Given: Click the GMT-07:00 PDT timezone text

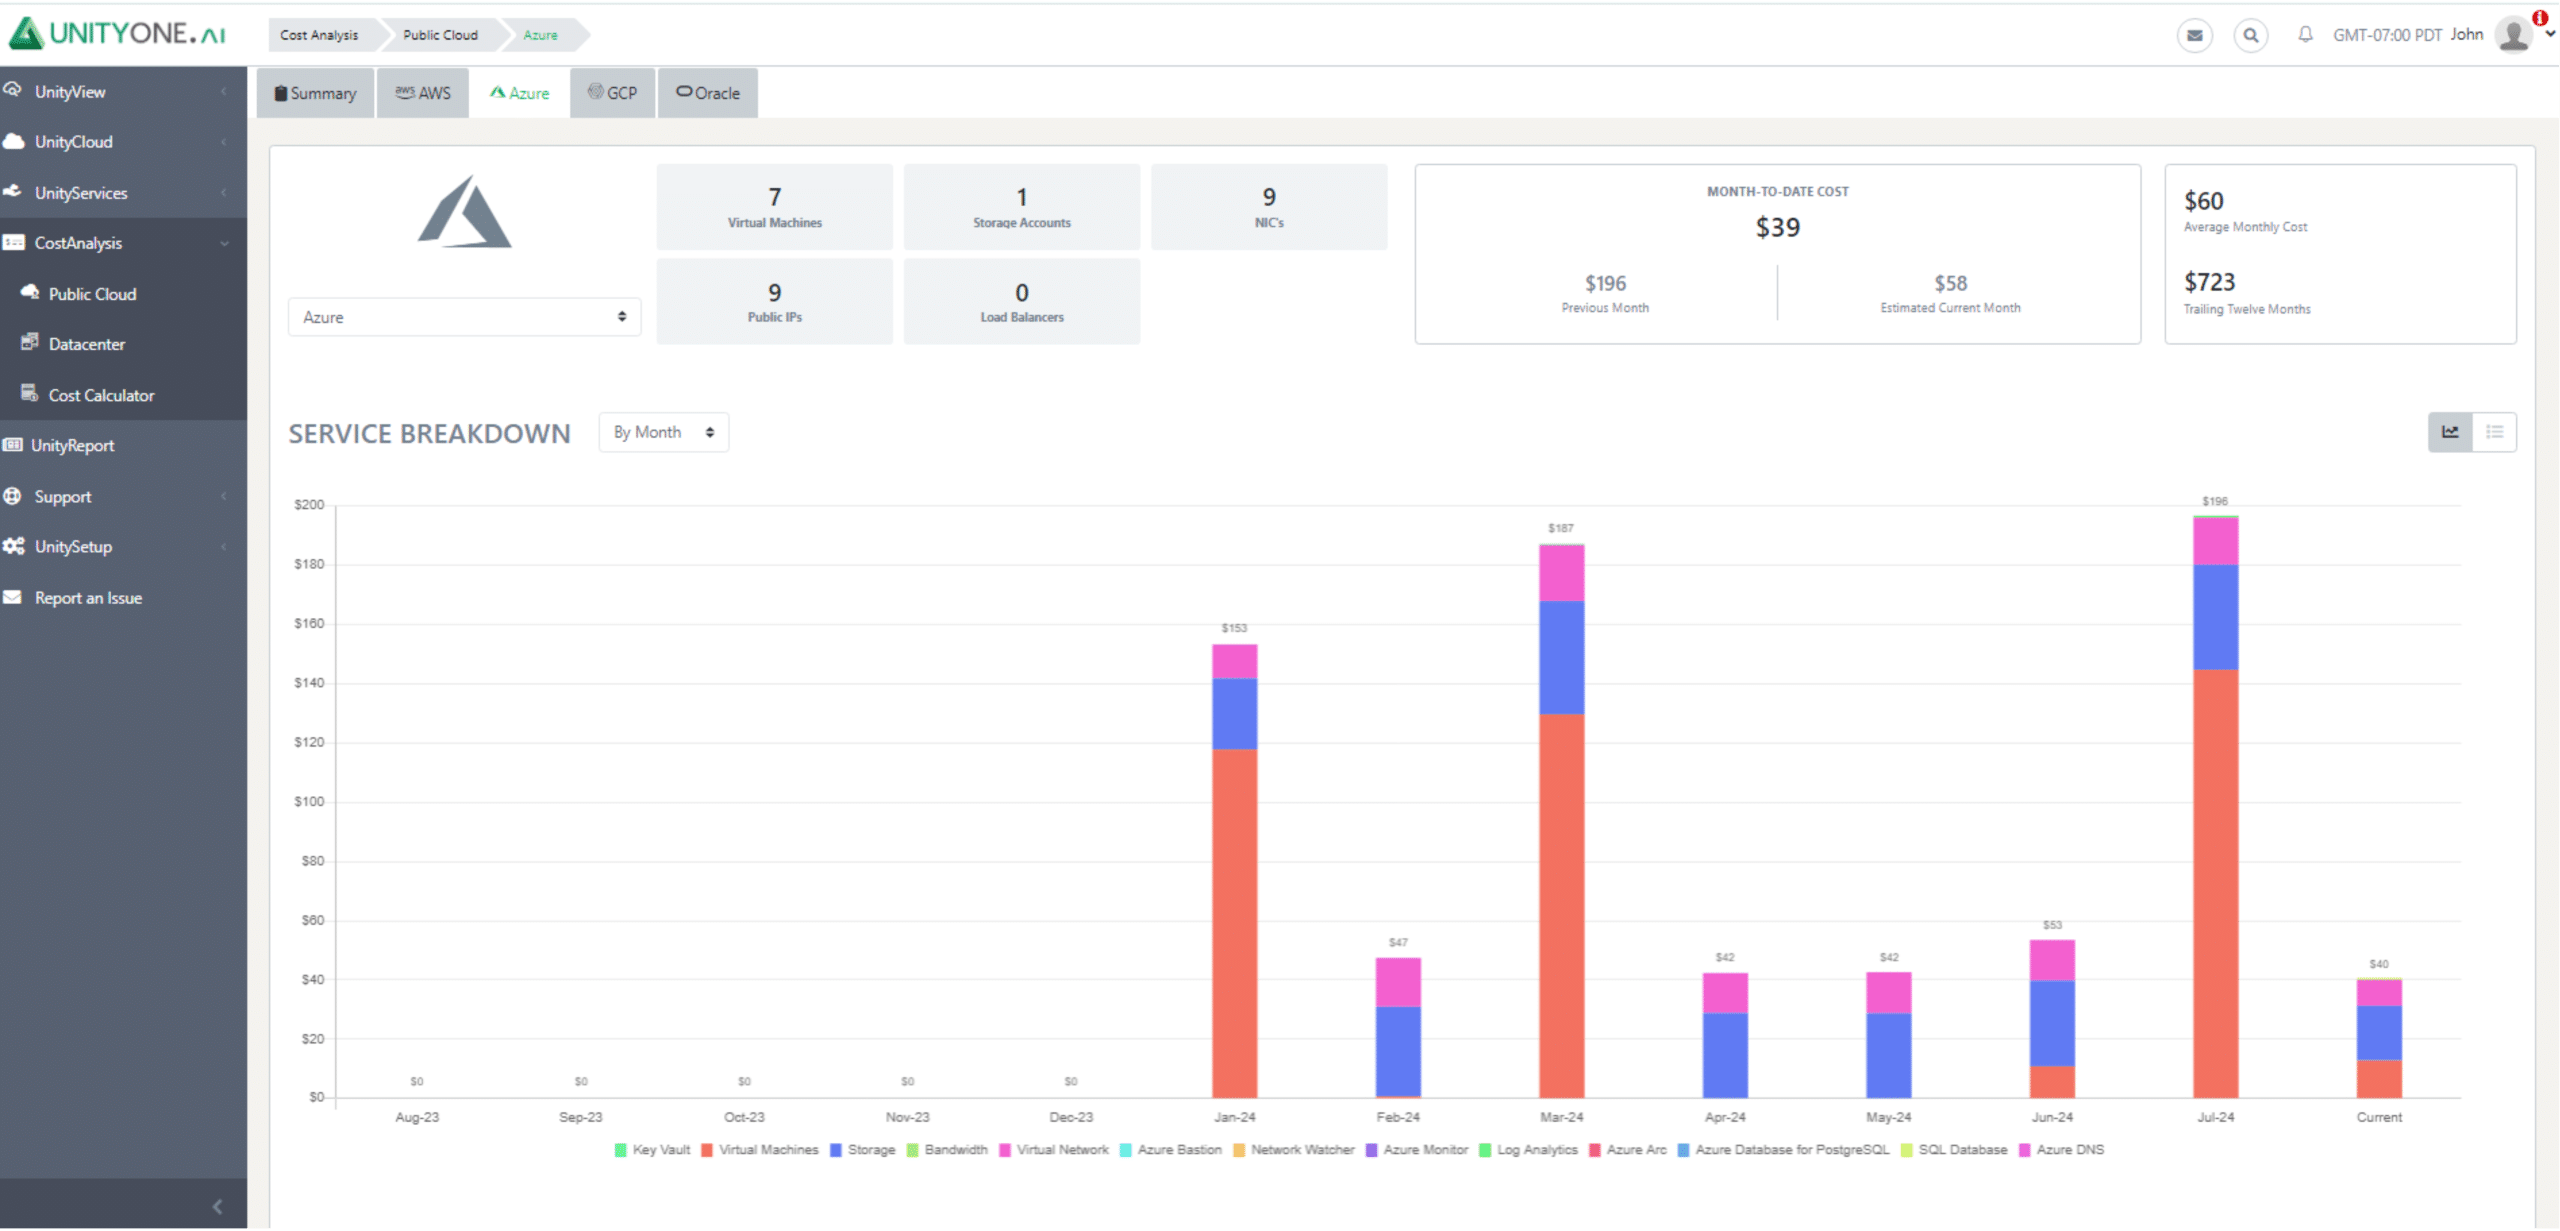Looking at the screenshot, I should coord(2387,35).
